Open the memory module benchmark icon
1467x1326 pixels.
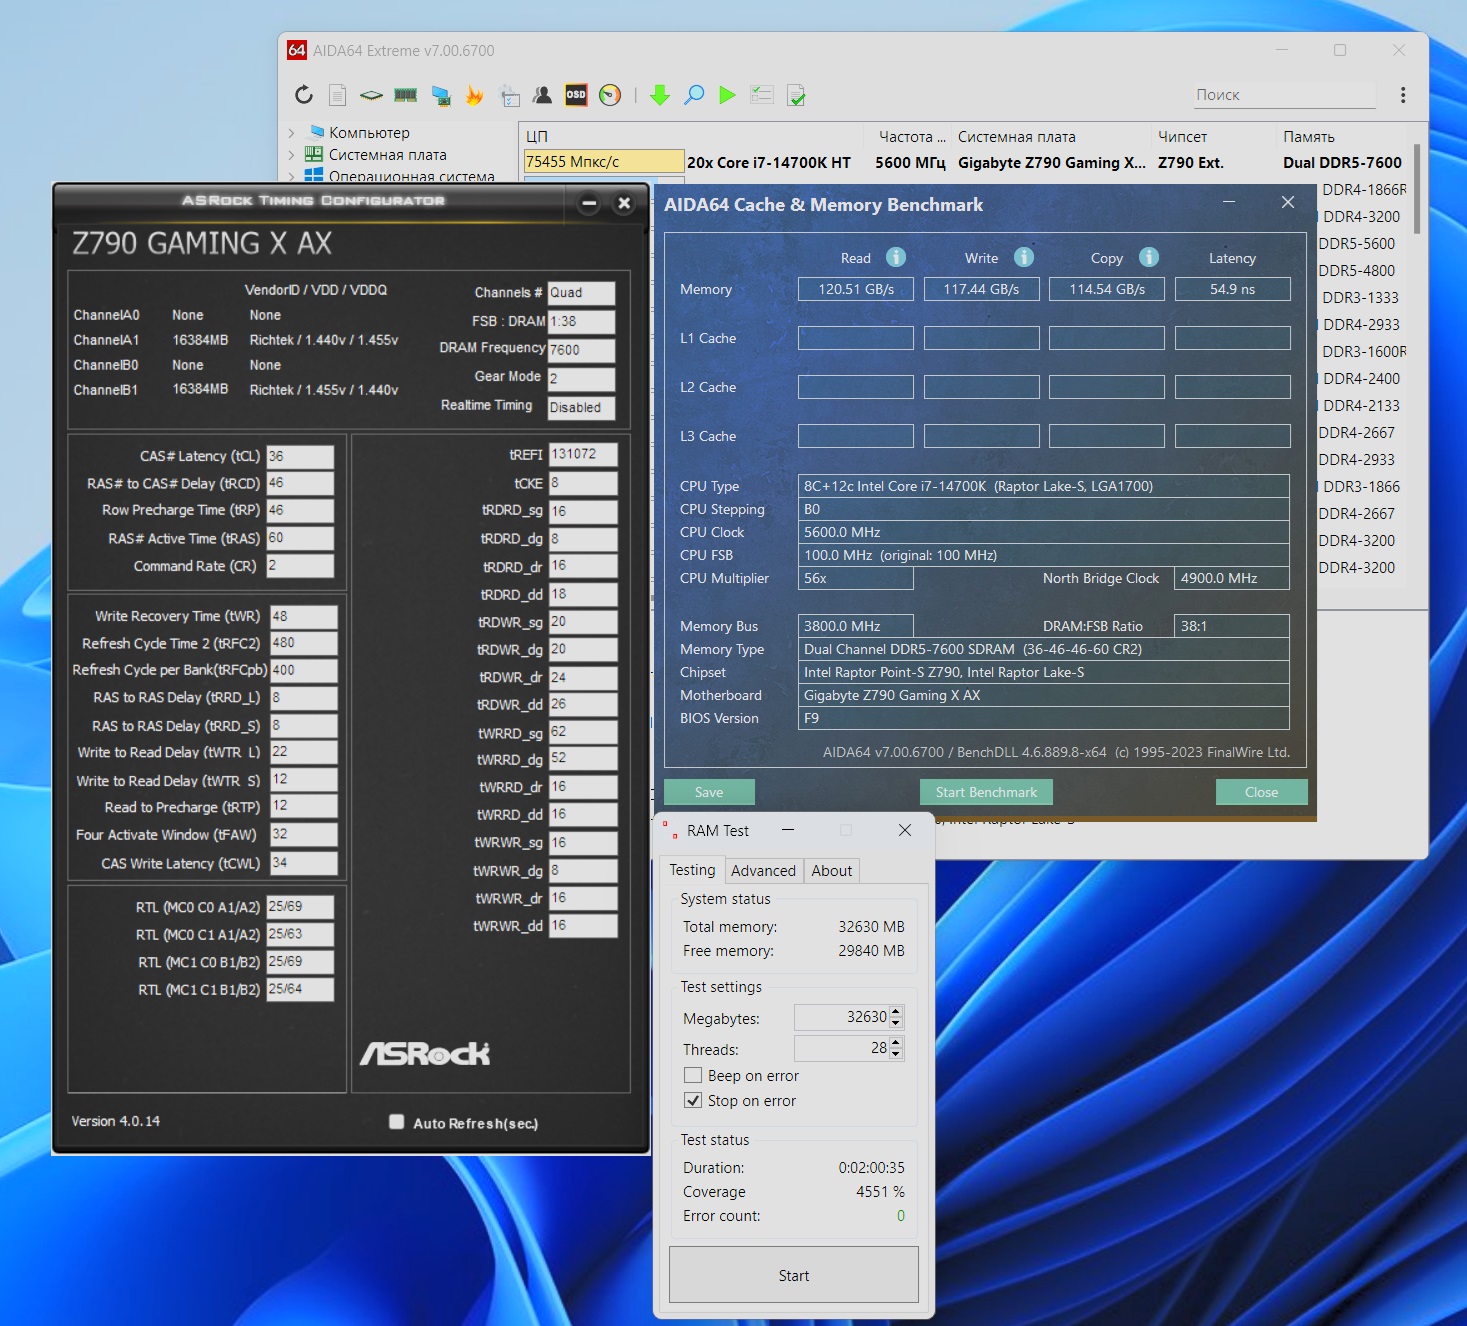[x=405, y=95]
